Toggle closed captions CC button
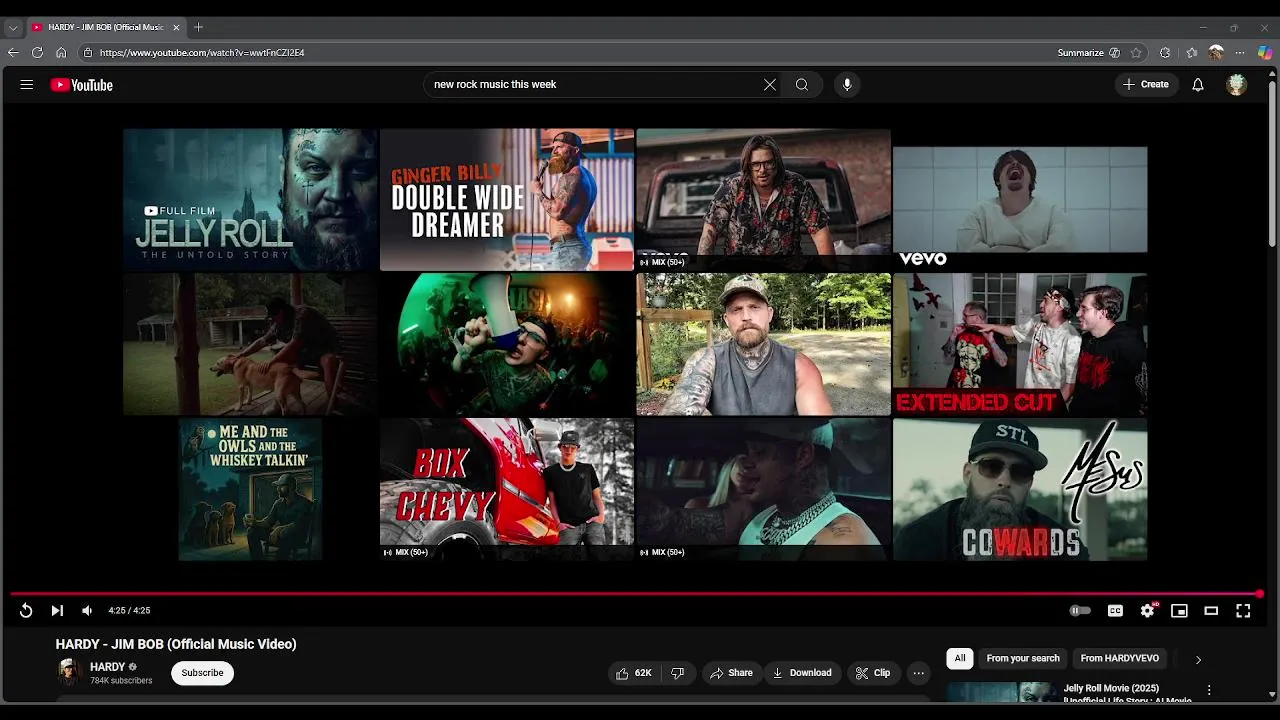 click(1115, 610)
